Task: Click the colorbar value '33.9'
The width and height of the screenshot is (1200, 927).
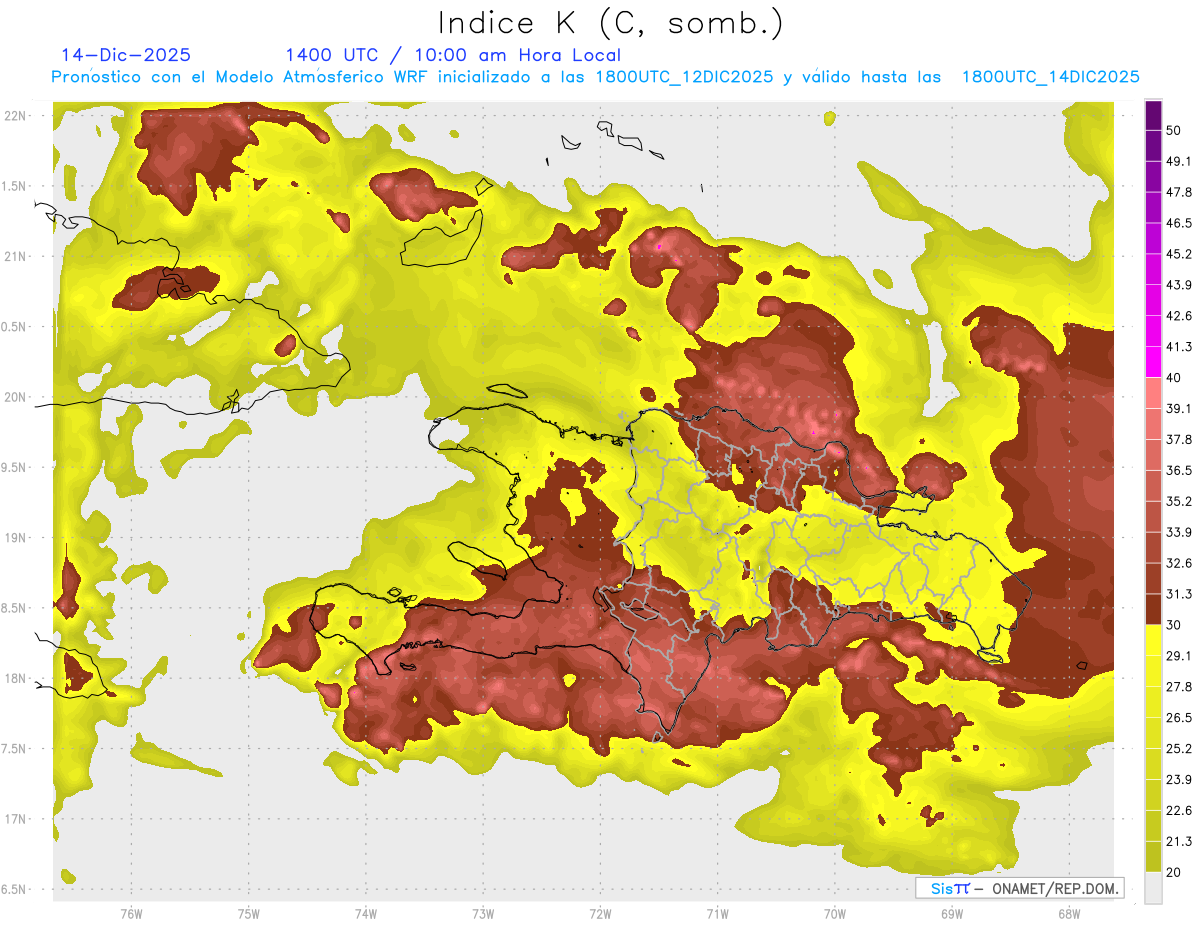Action: [1178, 532]
